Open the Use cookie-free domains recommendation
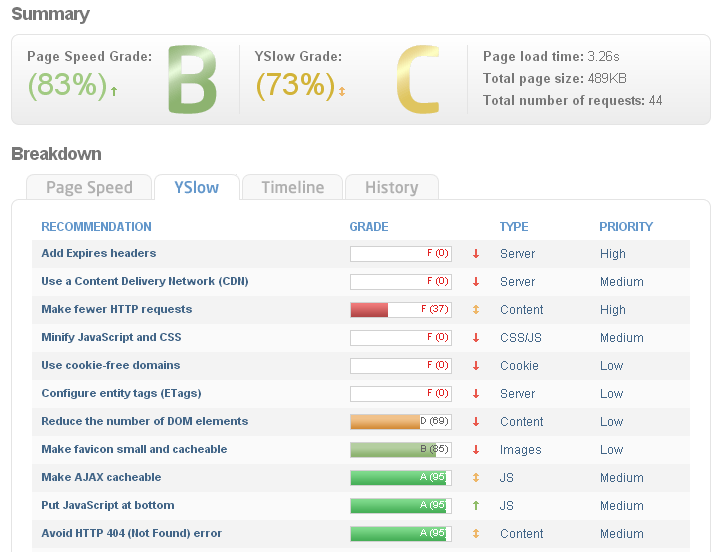Screen dimensions: 720x552 click(x=111, y=366)
